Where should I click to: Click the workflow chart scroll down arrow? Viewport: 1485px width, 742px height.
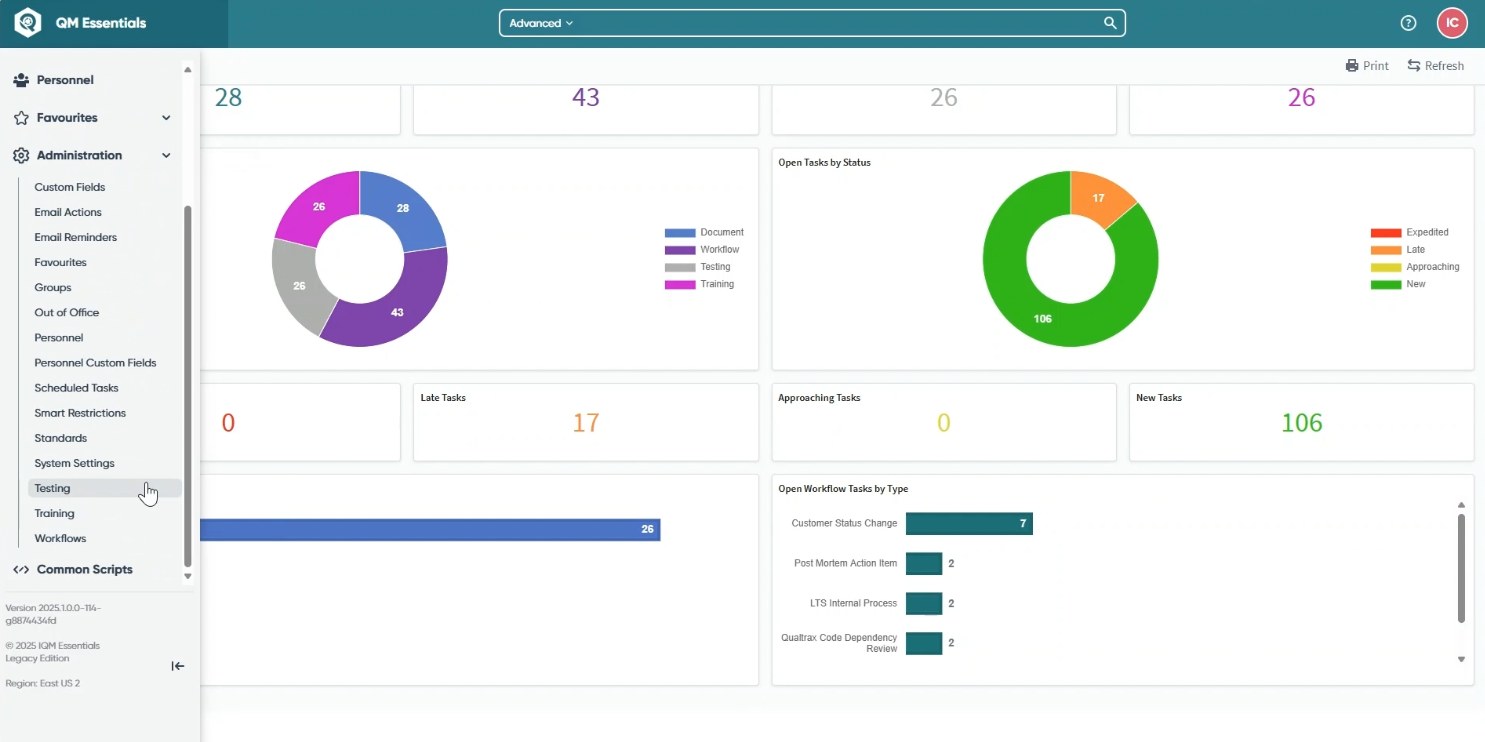coord(1461,659)
